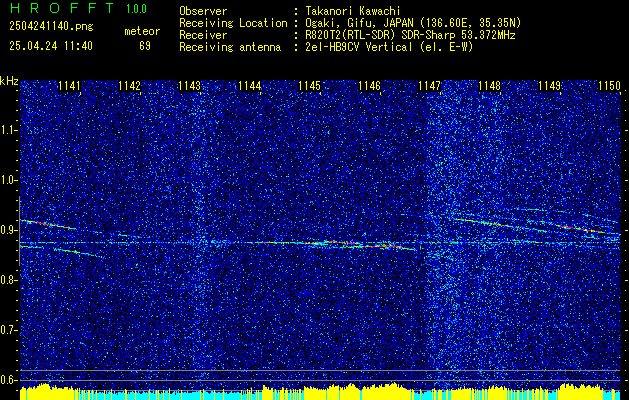
Task: Click the 1142 time marker
Action: click(x=130, y=85)
